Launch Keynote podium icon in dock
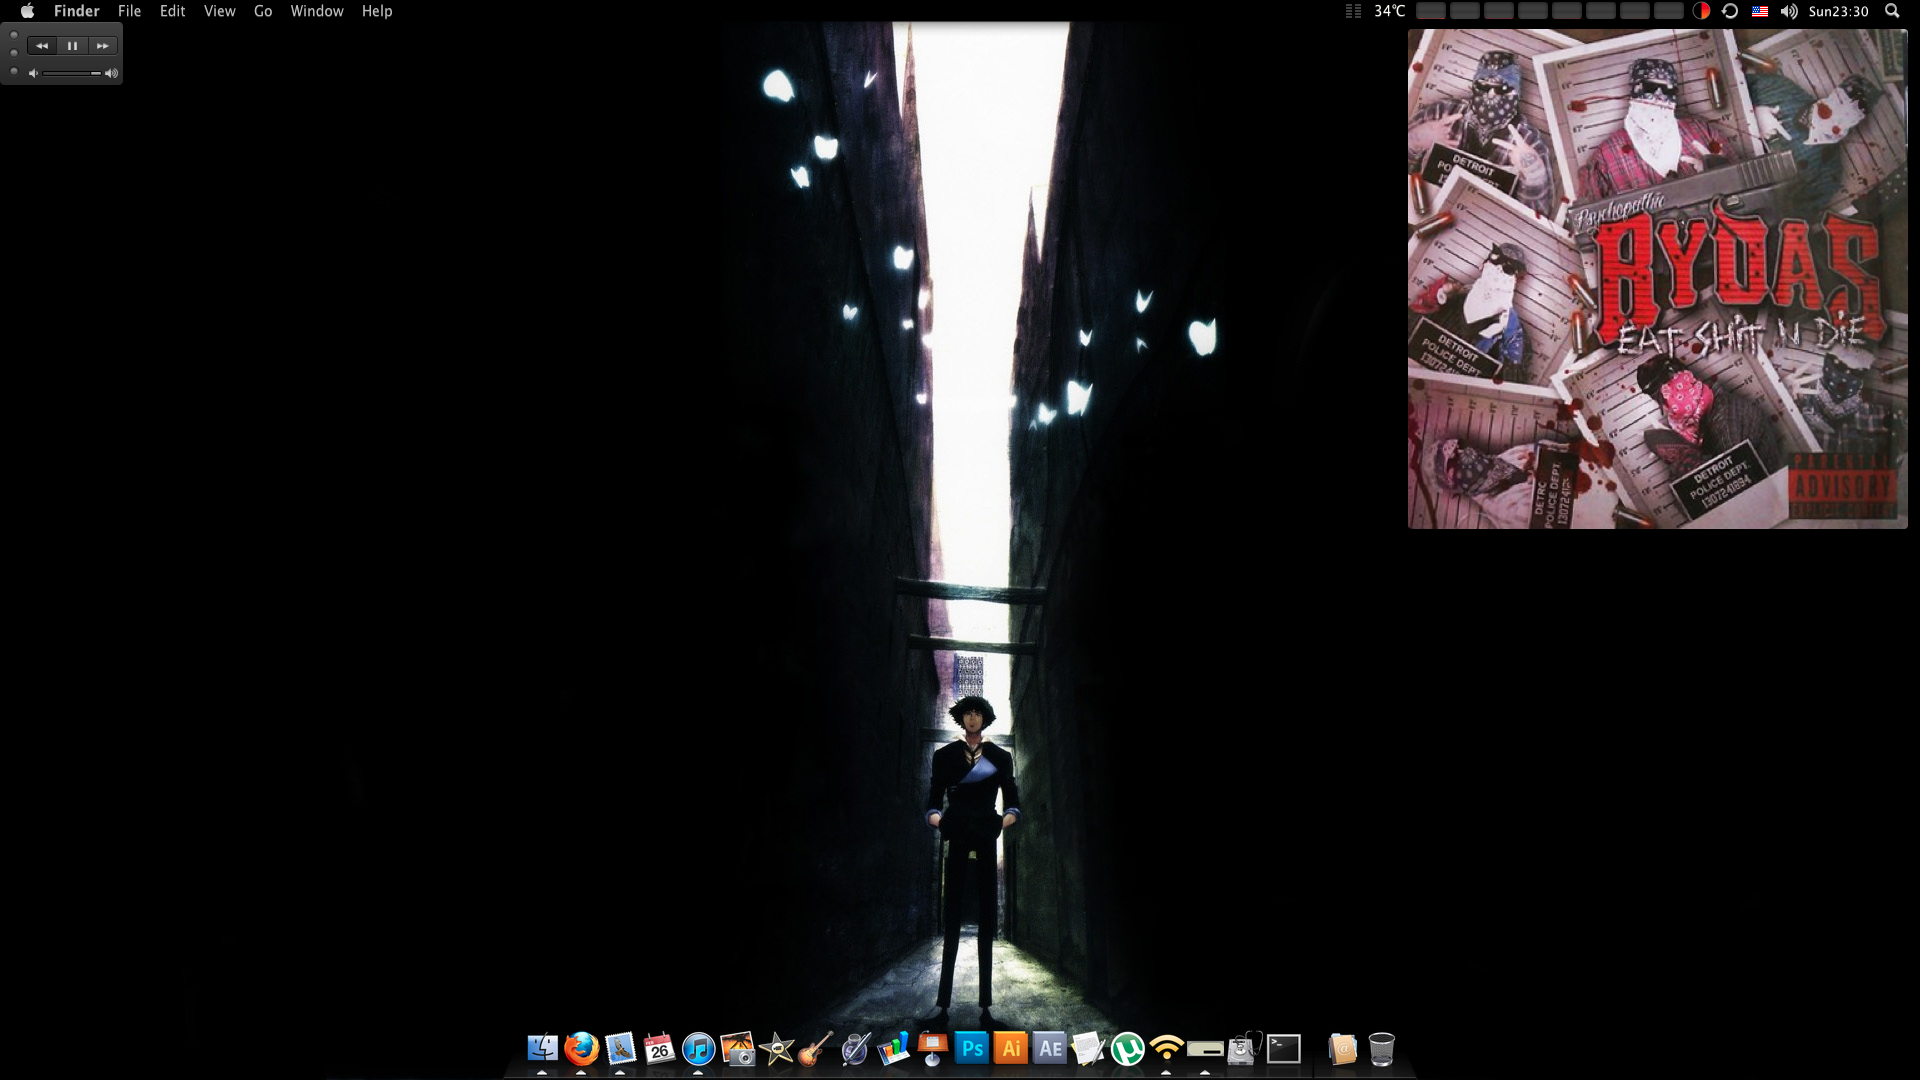Screen dimensions: 1920x1080 (932, 1048)
